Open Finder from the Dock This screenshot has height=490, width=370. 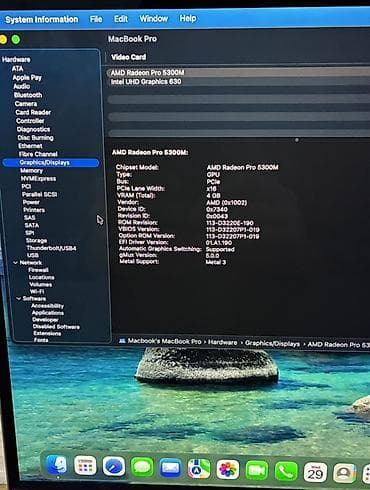pos(57,464)
